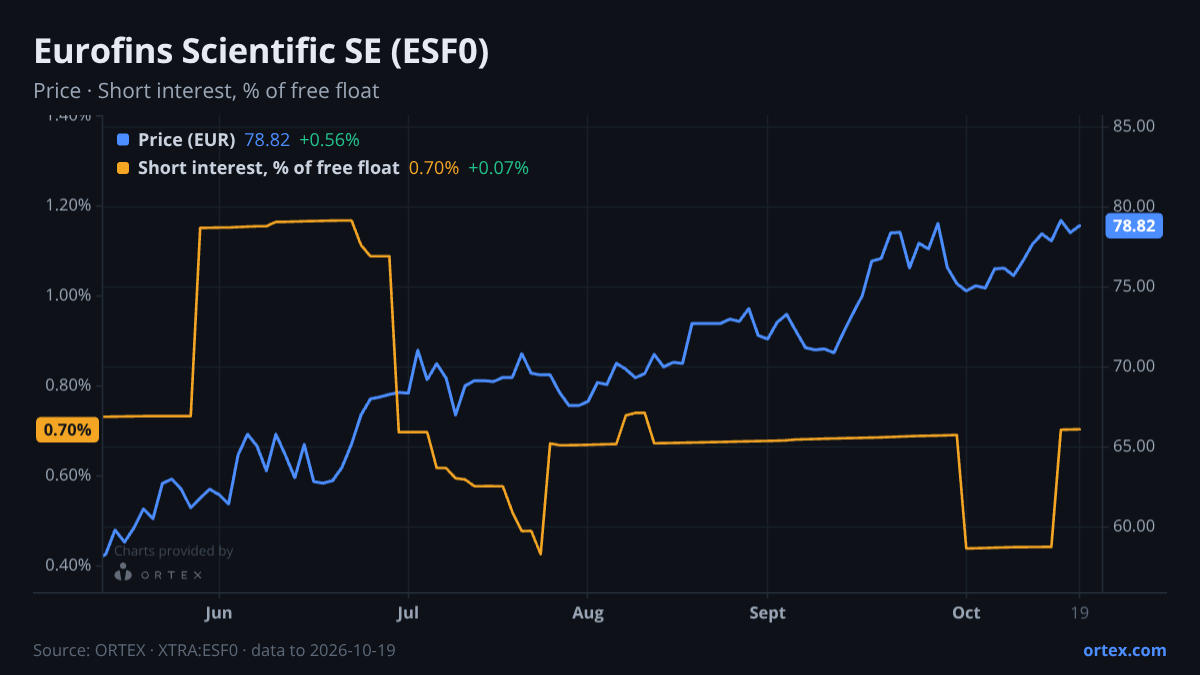Image resolution: width=1200 pixels, height=675 pixels.
Task: Click the Jun label on the time axis
Action: click(218, 613)
